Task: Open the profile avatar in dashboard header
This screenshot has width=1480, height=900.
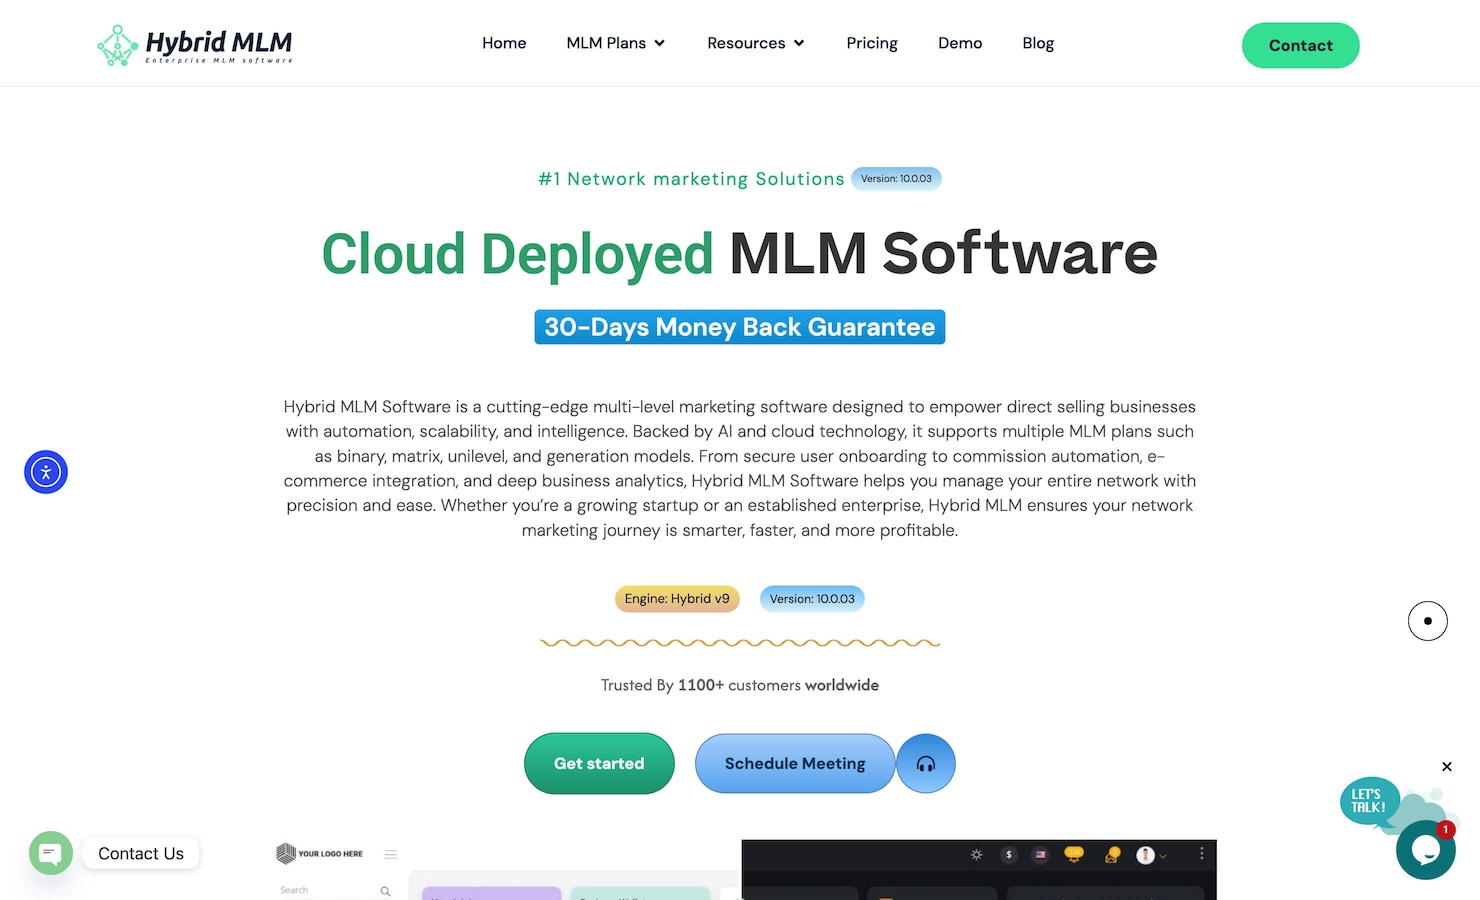Action: [x=1145, y=855]
